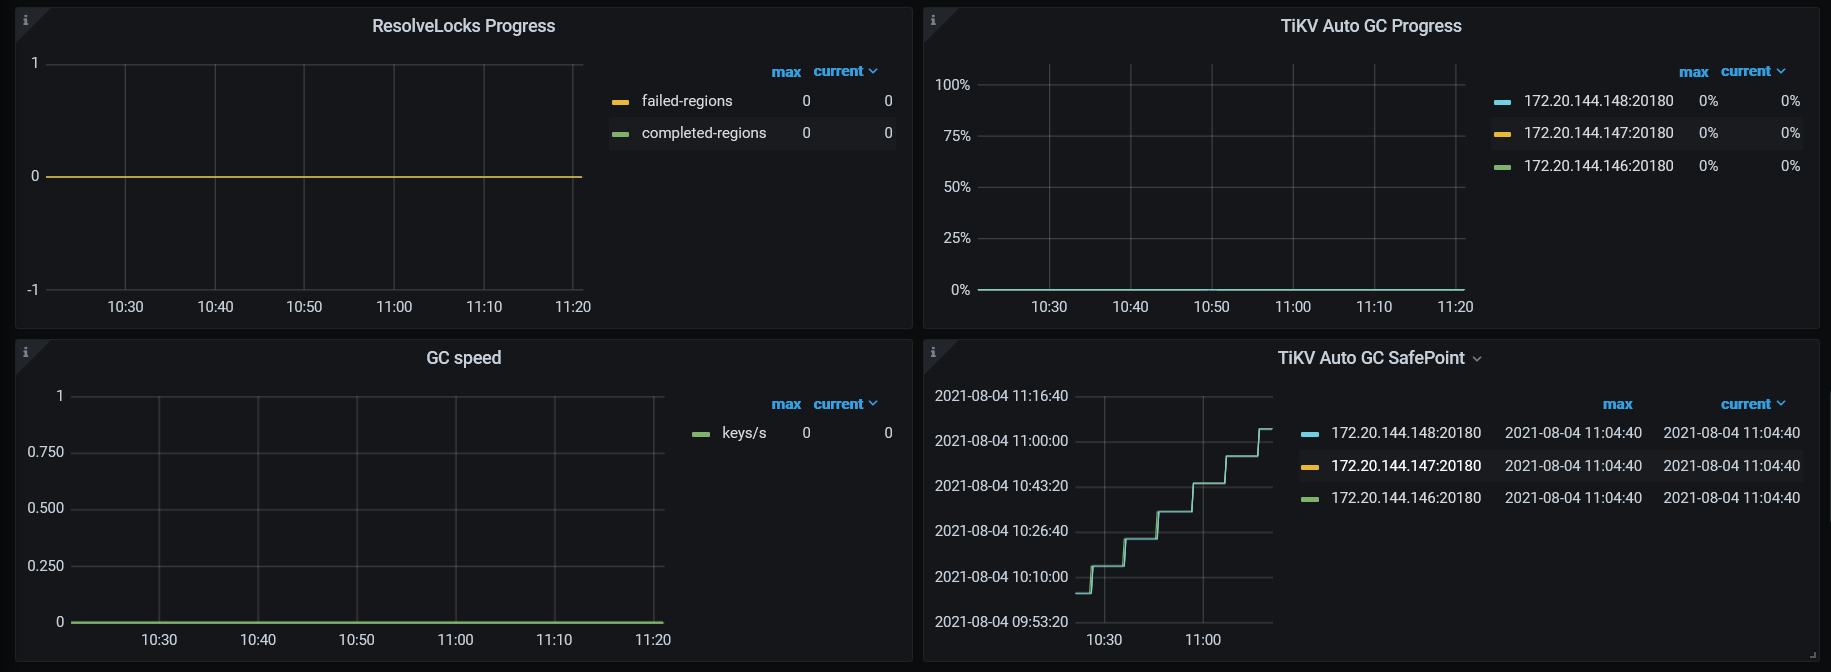This screenshot has height=672, width=1831.
Task: Click the yellow failed-regions series color icon
Action: pos(620,102)
